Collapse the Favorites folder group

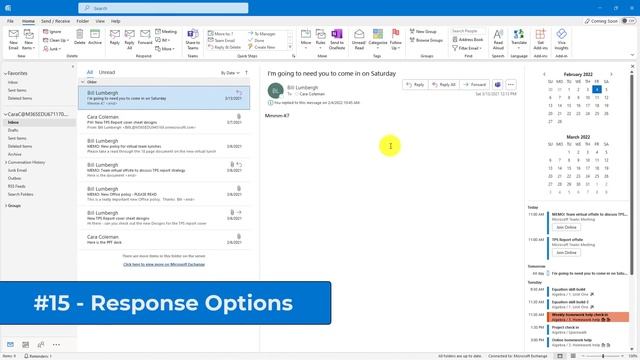click(5, 73)
